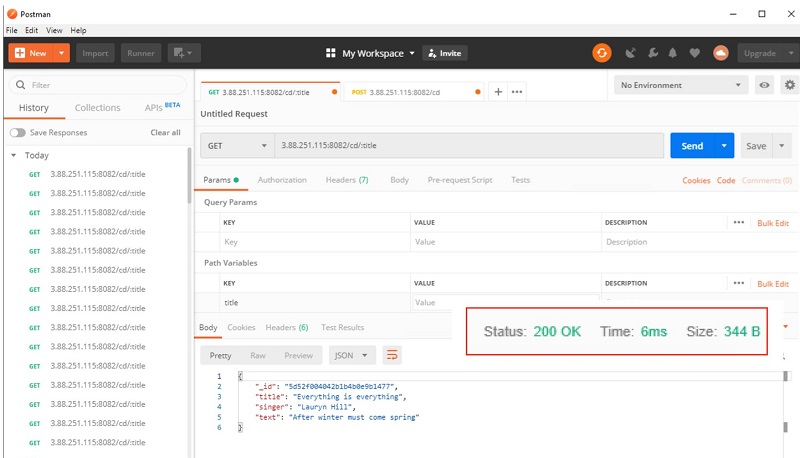800x458 pixels.
Task: Toggle the Save Responses switch
Action: tap(18, 133)
